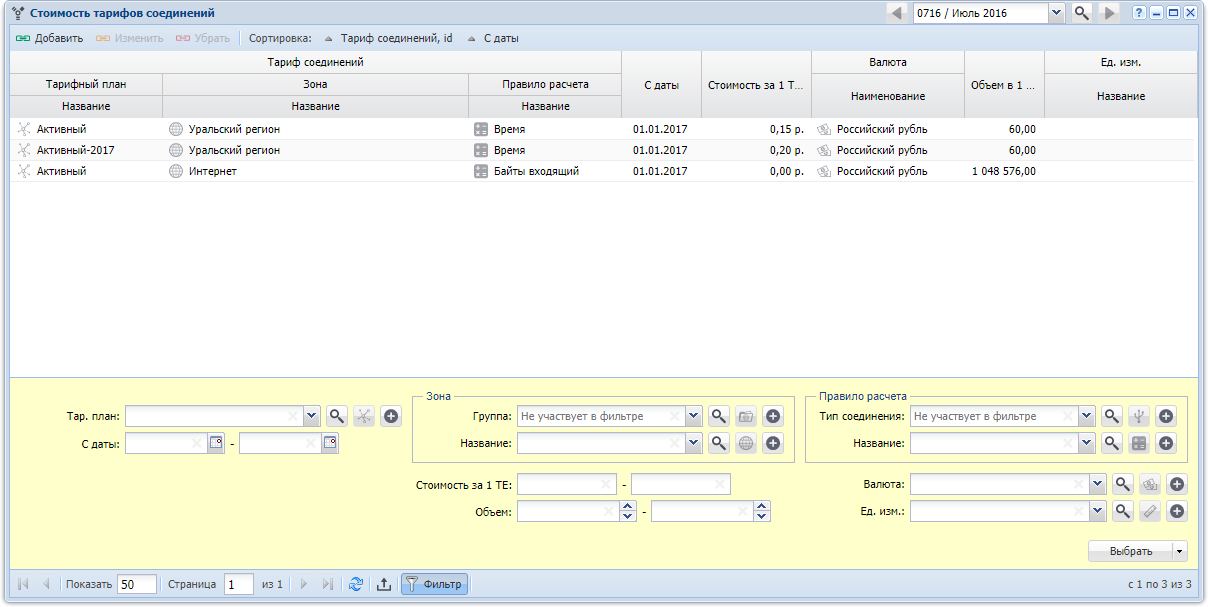Add currency plus icon
Image resolution: width=1208 pixels, height=607 pixels.
point(1177,484)
